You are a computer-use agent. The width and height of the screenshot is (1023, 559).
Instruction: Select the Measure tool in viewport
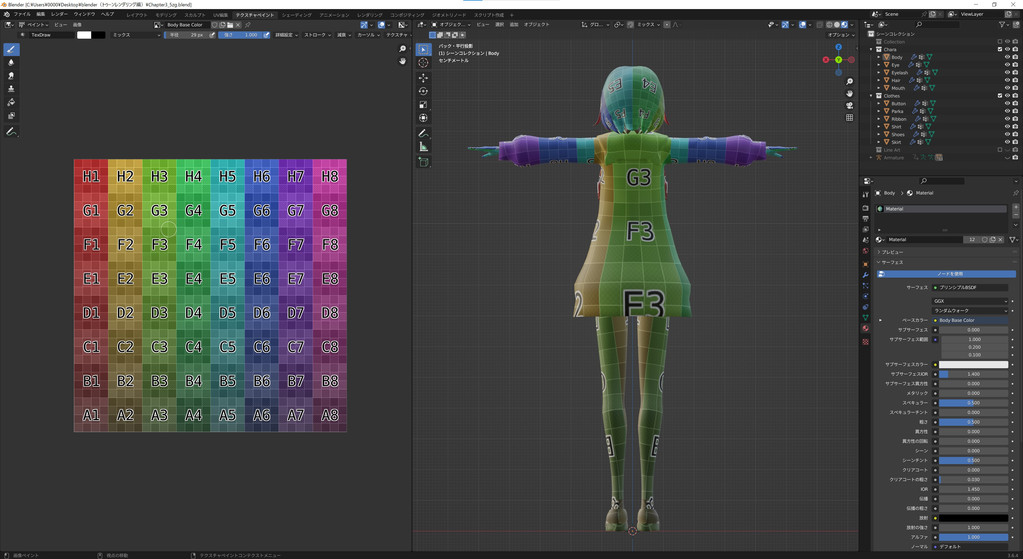(x=423, y=146)
